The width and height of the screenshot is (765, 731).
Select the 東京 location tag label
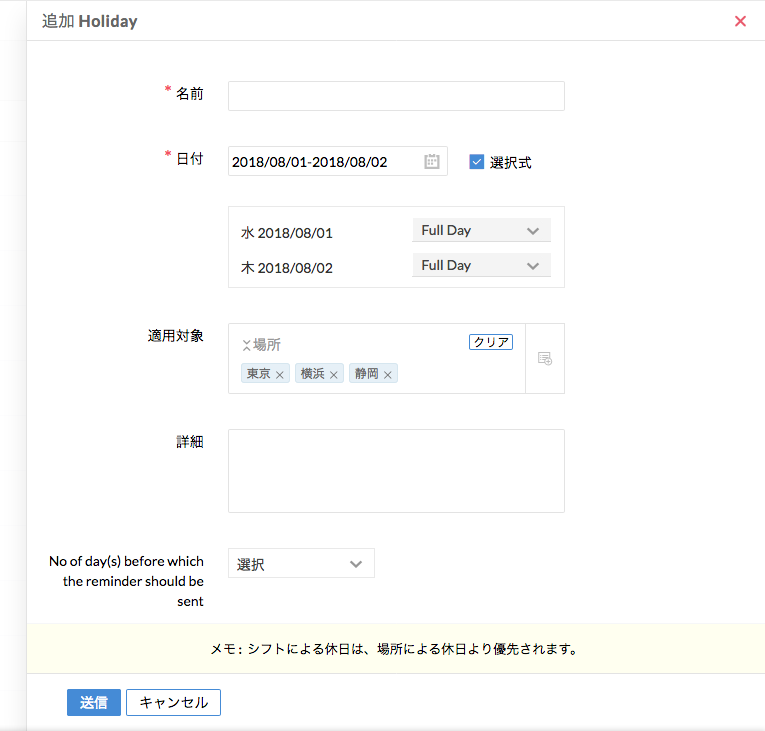pos(258,374)
